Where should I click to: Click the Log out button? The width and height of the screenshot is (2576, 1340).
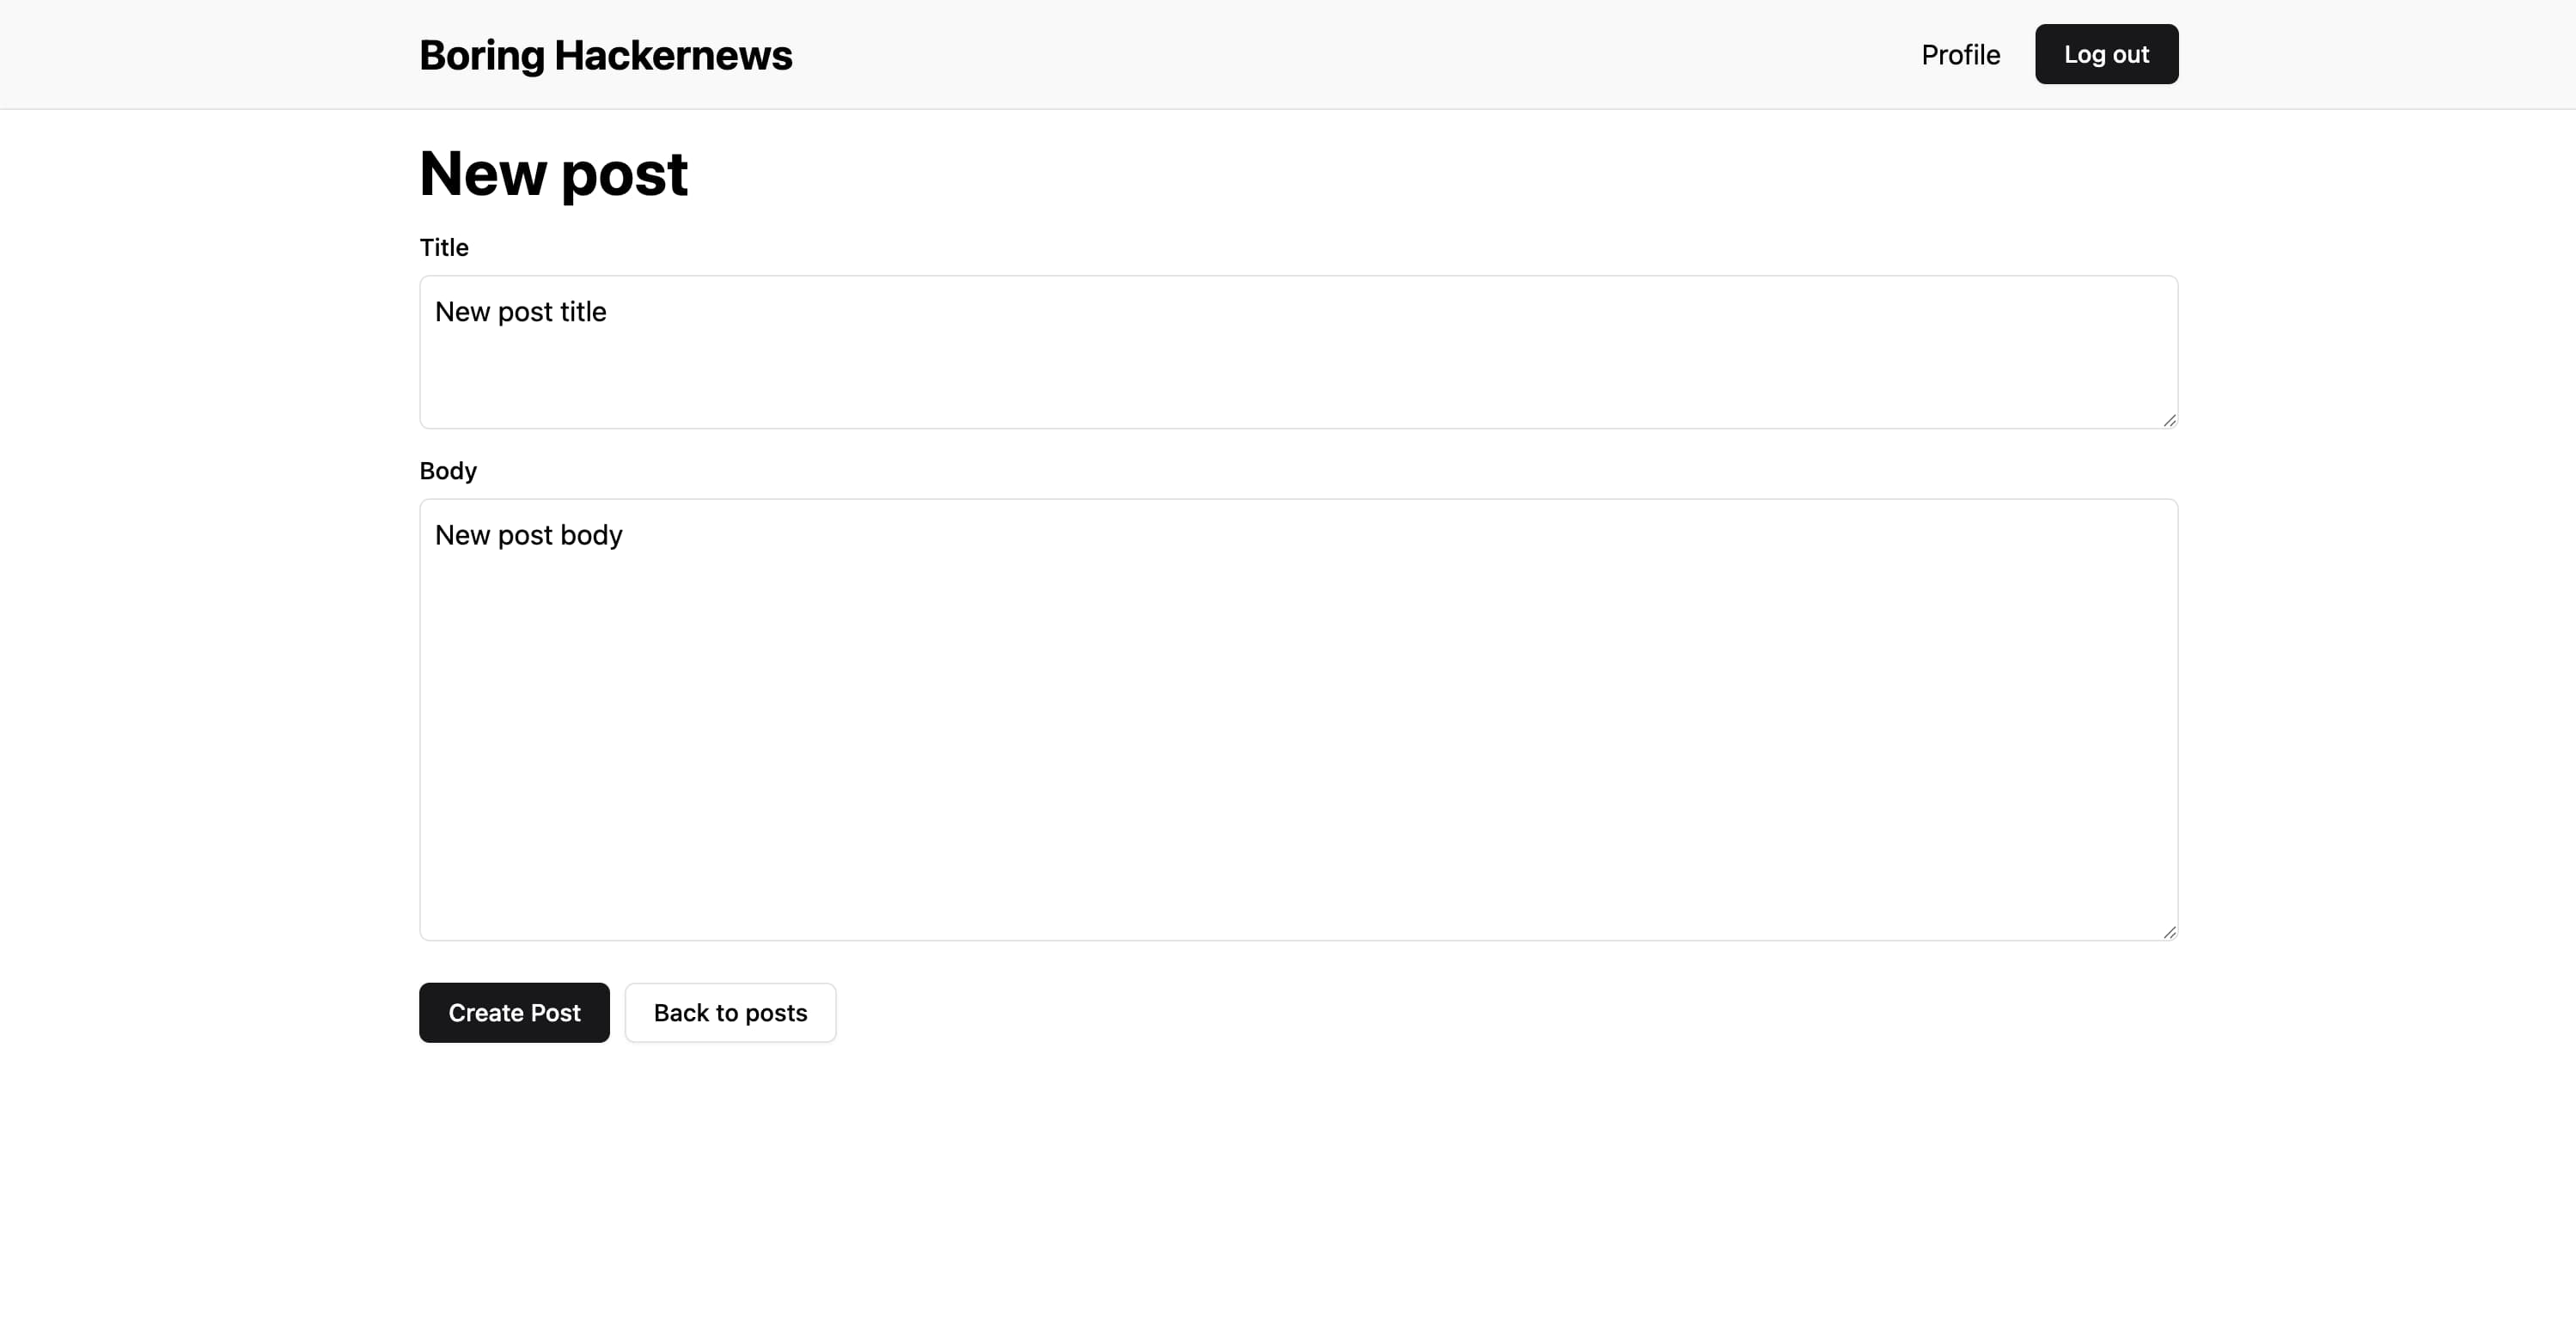click(x=2106, y=54)
